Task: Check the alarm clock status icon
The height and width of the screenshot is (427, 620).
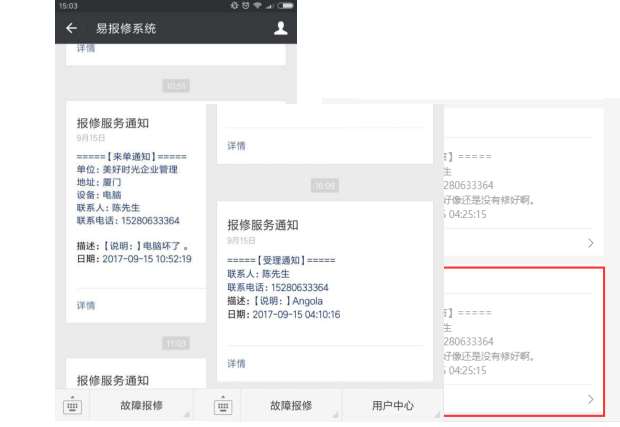Action: click(246, 6)
